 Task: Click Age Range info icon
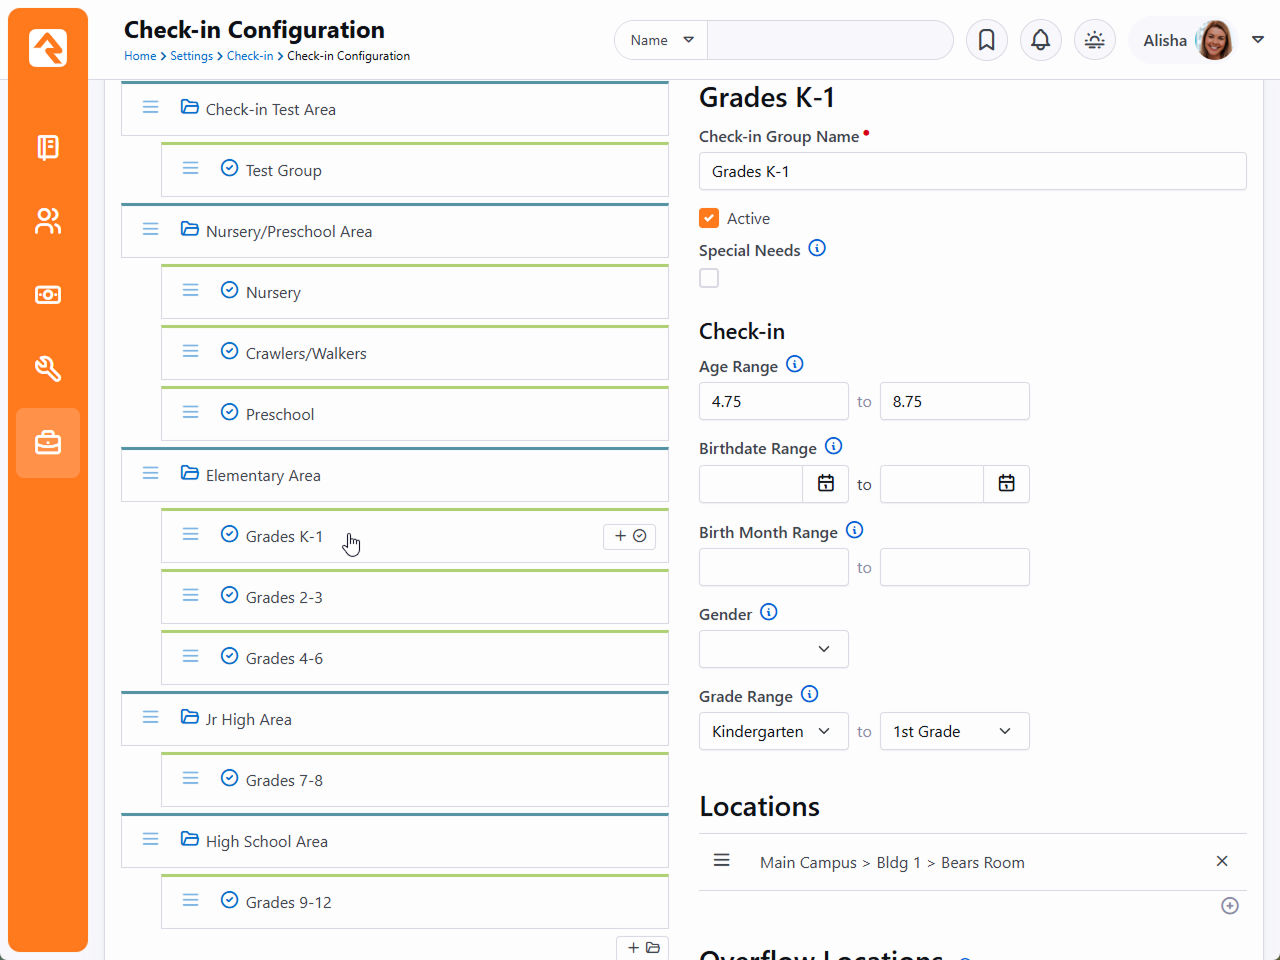click(795, 365)
